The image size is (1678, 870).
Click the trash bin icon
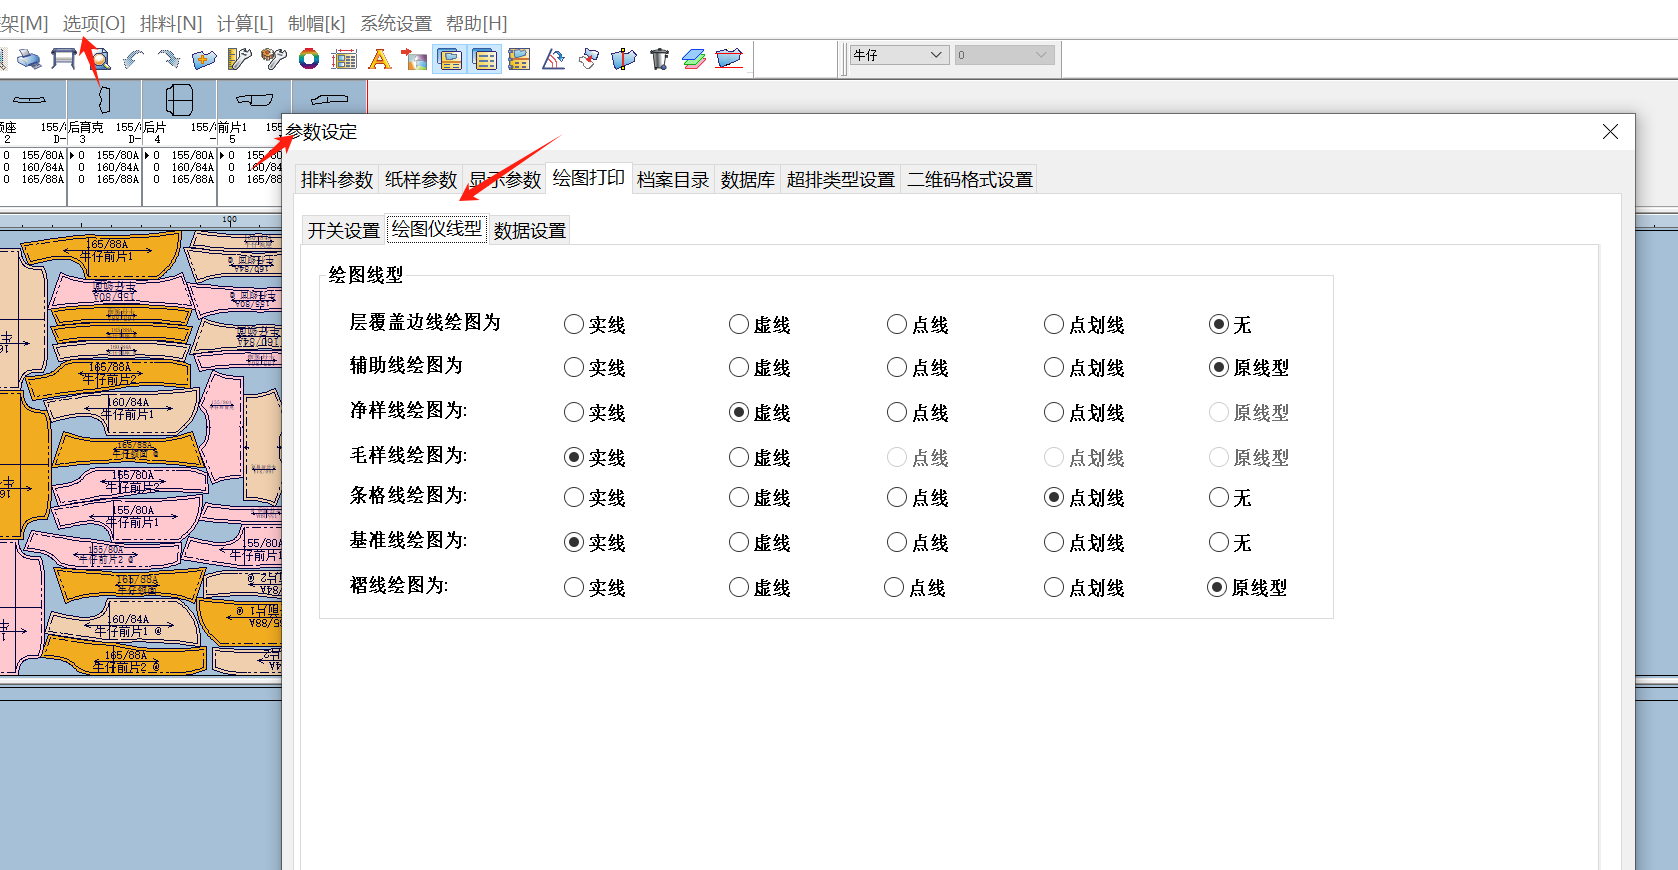click(659, 60)
